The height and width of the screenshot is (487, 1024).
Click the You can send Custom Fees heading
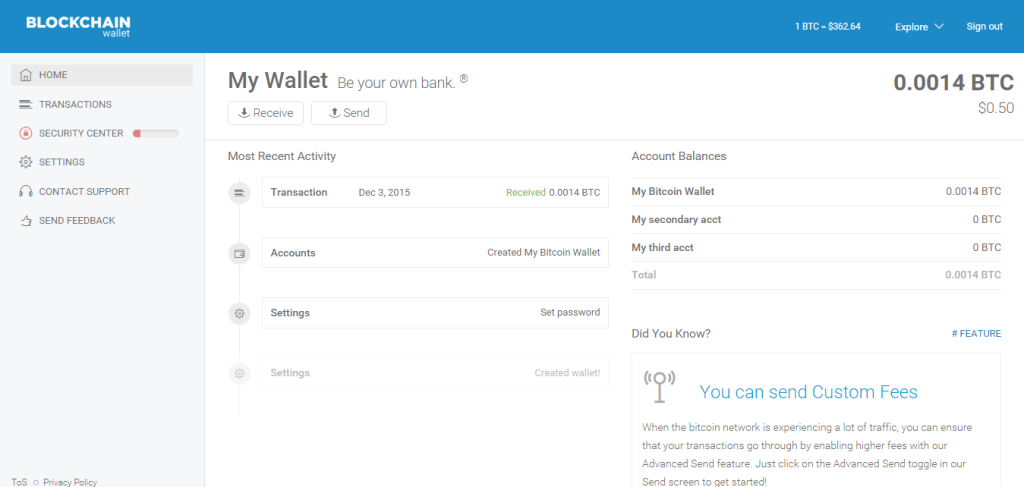pos(808,392)
